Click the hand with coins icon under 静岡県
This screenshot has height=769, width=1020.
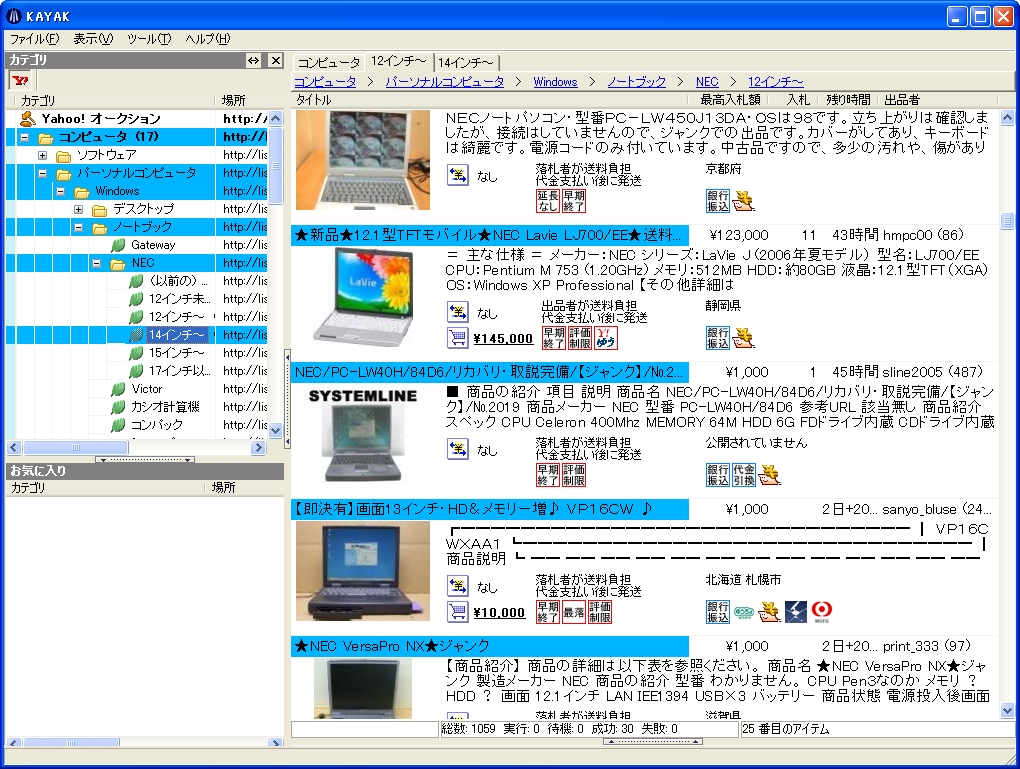coord(744,338)
